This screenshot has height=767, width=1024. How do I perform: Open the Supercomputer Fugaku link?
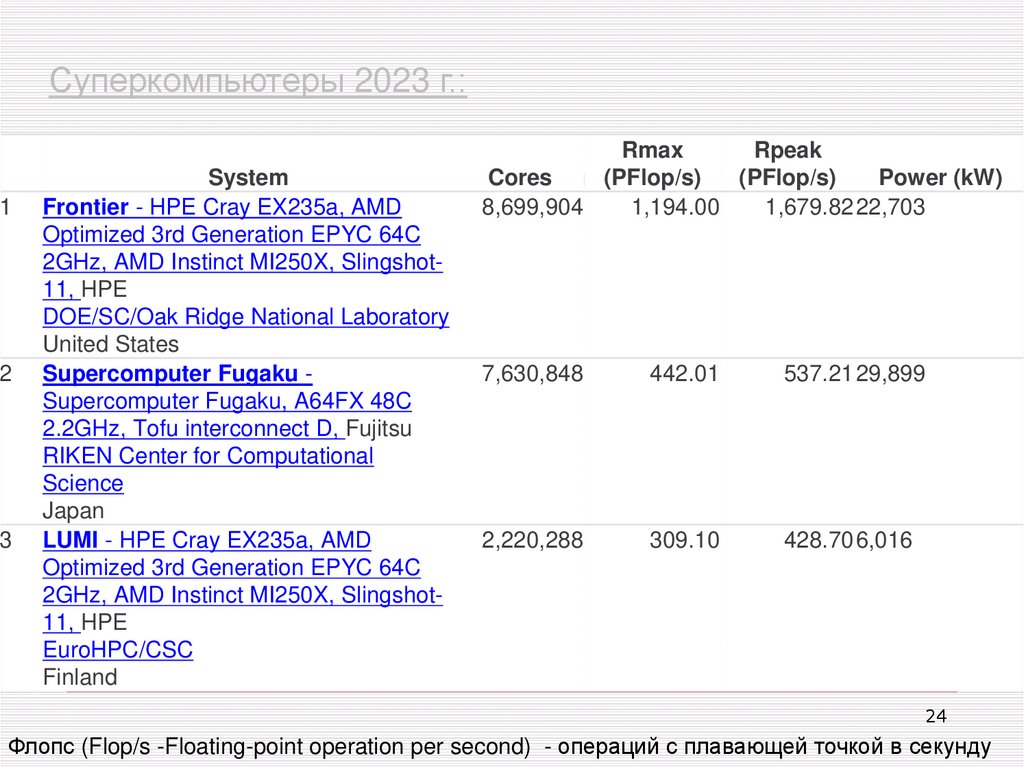227,400
